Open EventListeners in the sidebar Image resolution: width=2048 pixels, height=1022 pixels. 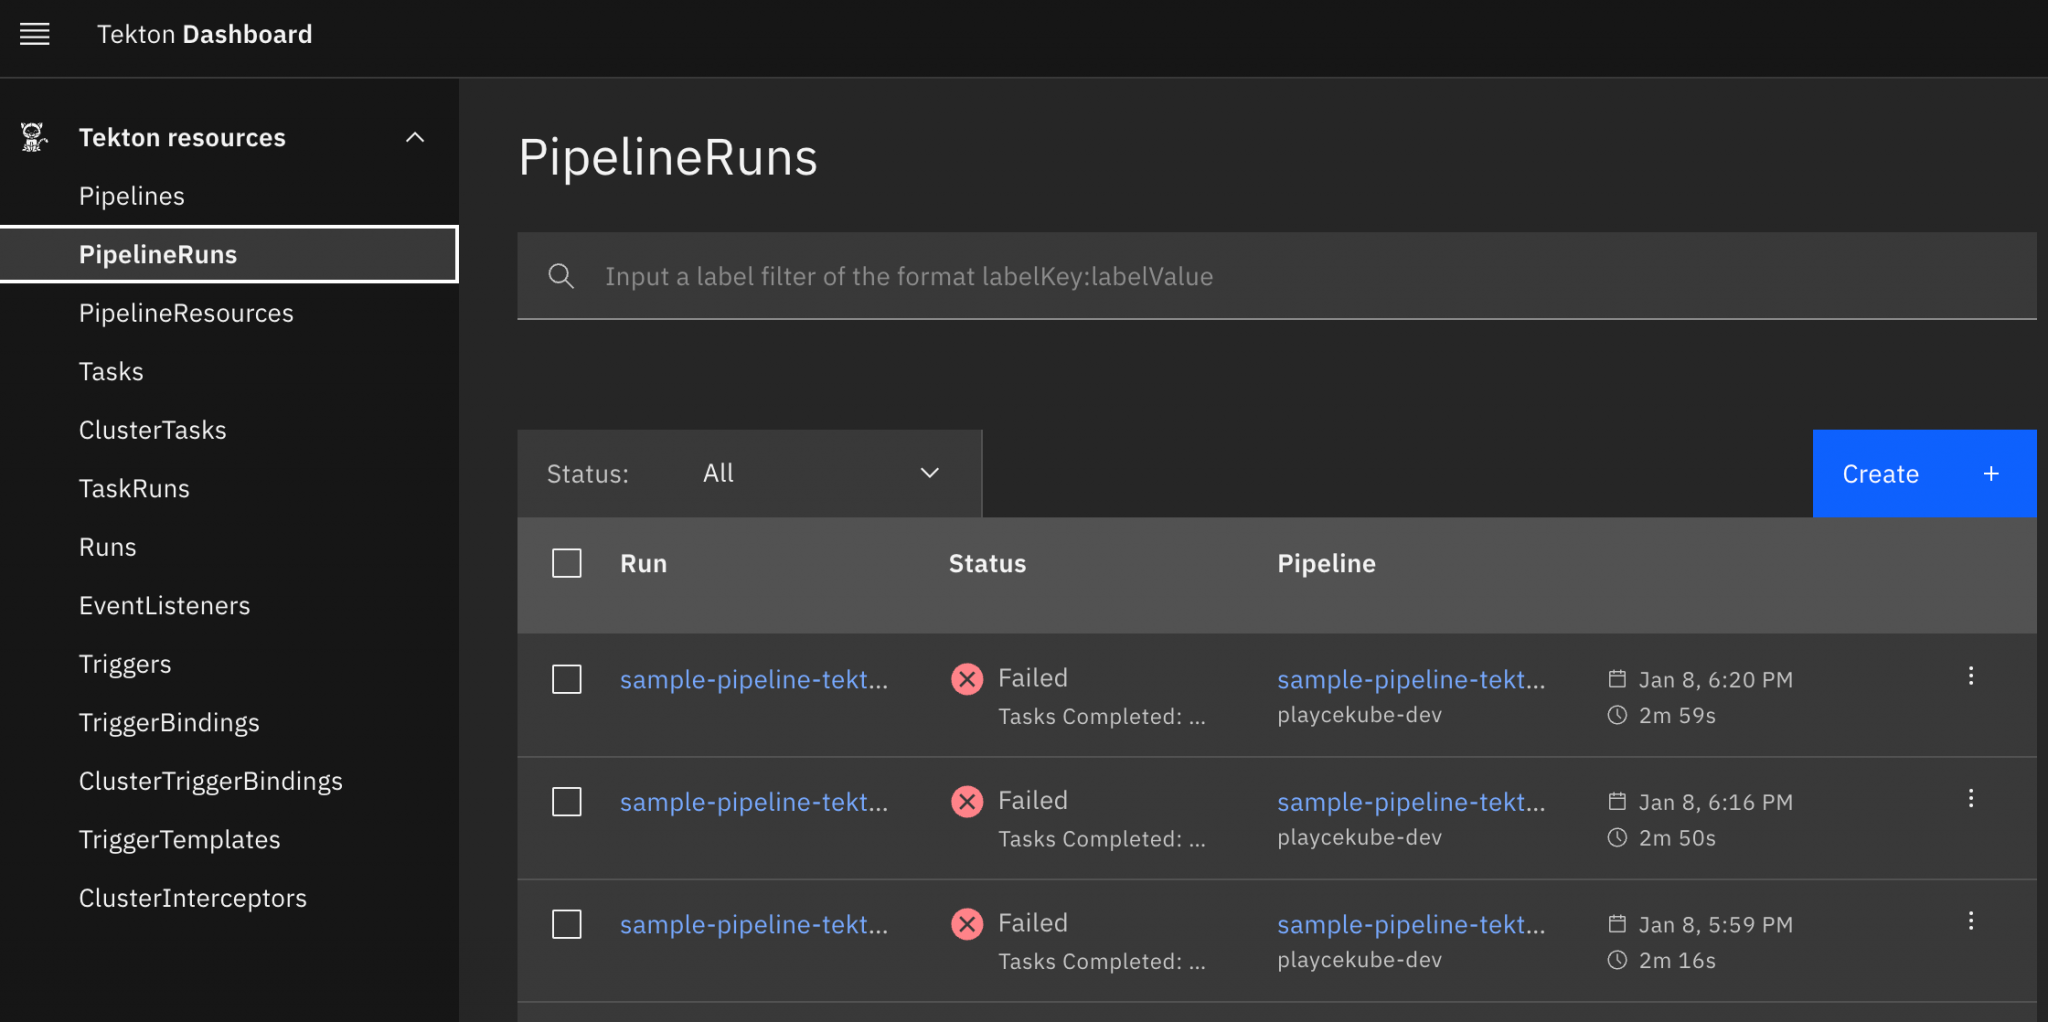pyautogui.click(x=164, y=606)
